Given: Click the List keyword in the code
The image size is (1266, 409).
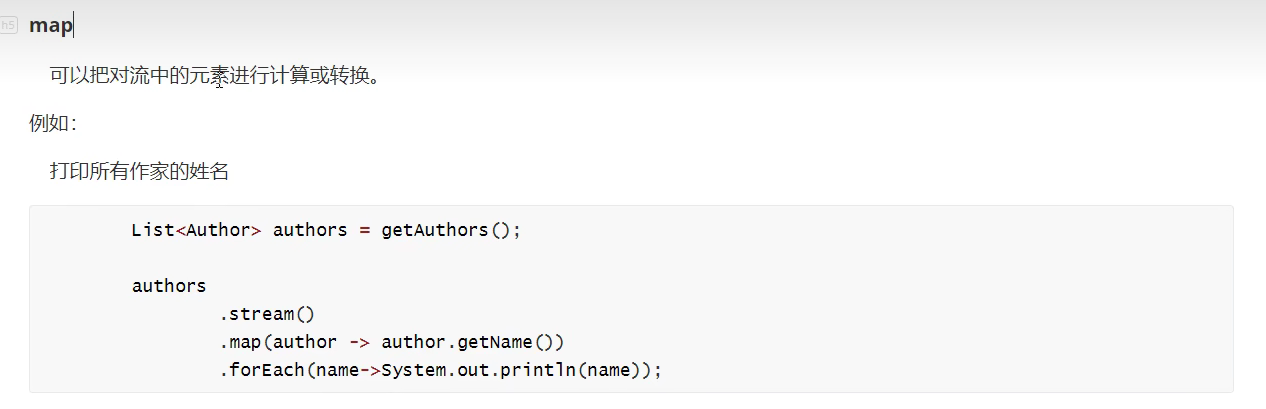Looking at the screenshot, I should tap(153, 230).
